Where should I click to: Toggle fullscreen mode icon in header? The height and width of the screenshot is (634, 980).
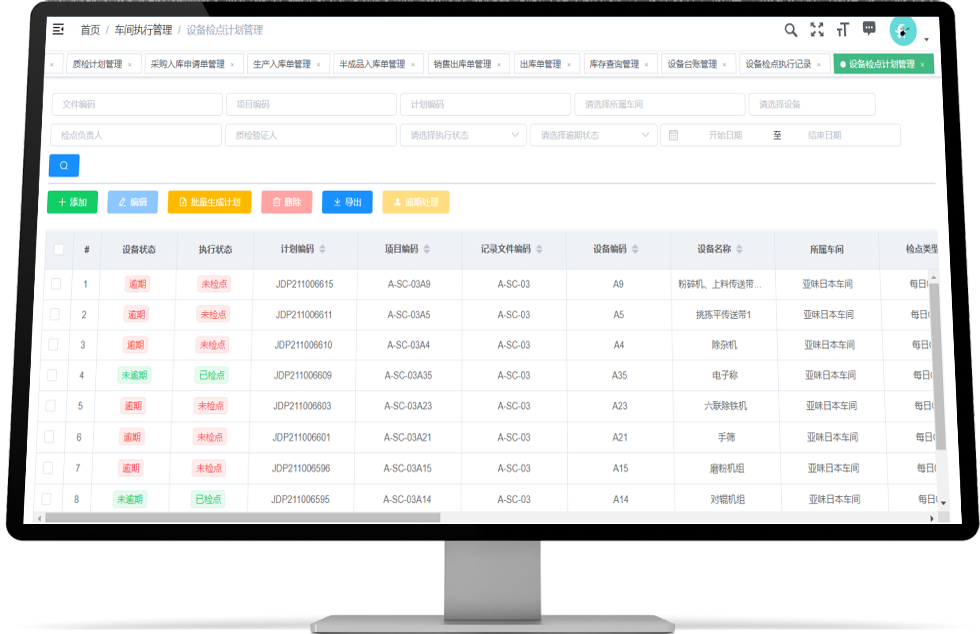[x=817, y=30]
